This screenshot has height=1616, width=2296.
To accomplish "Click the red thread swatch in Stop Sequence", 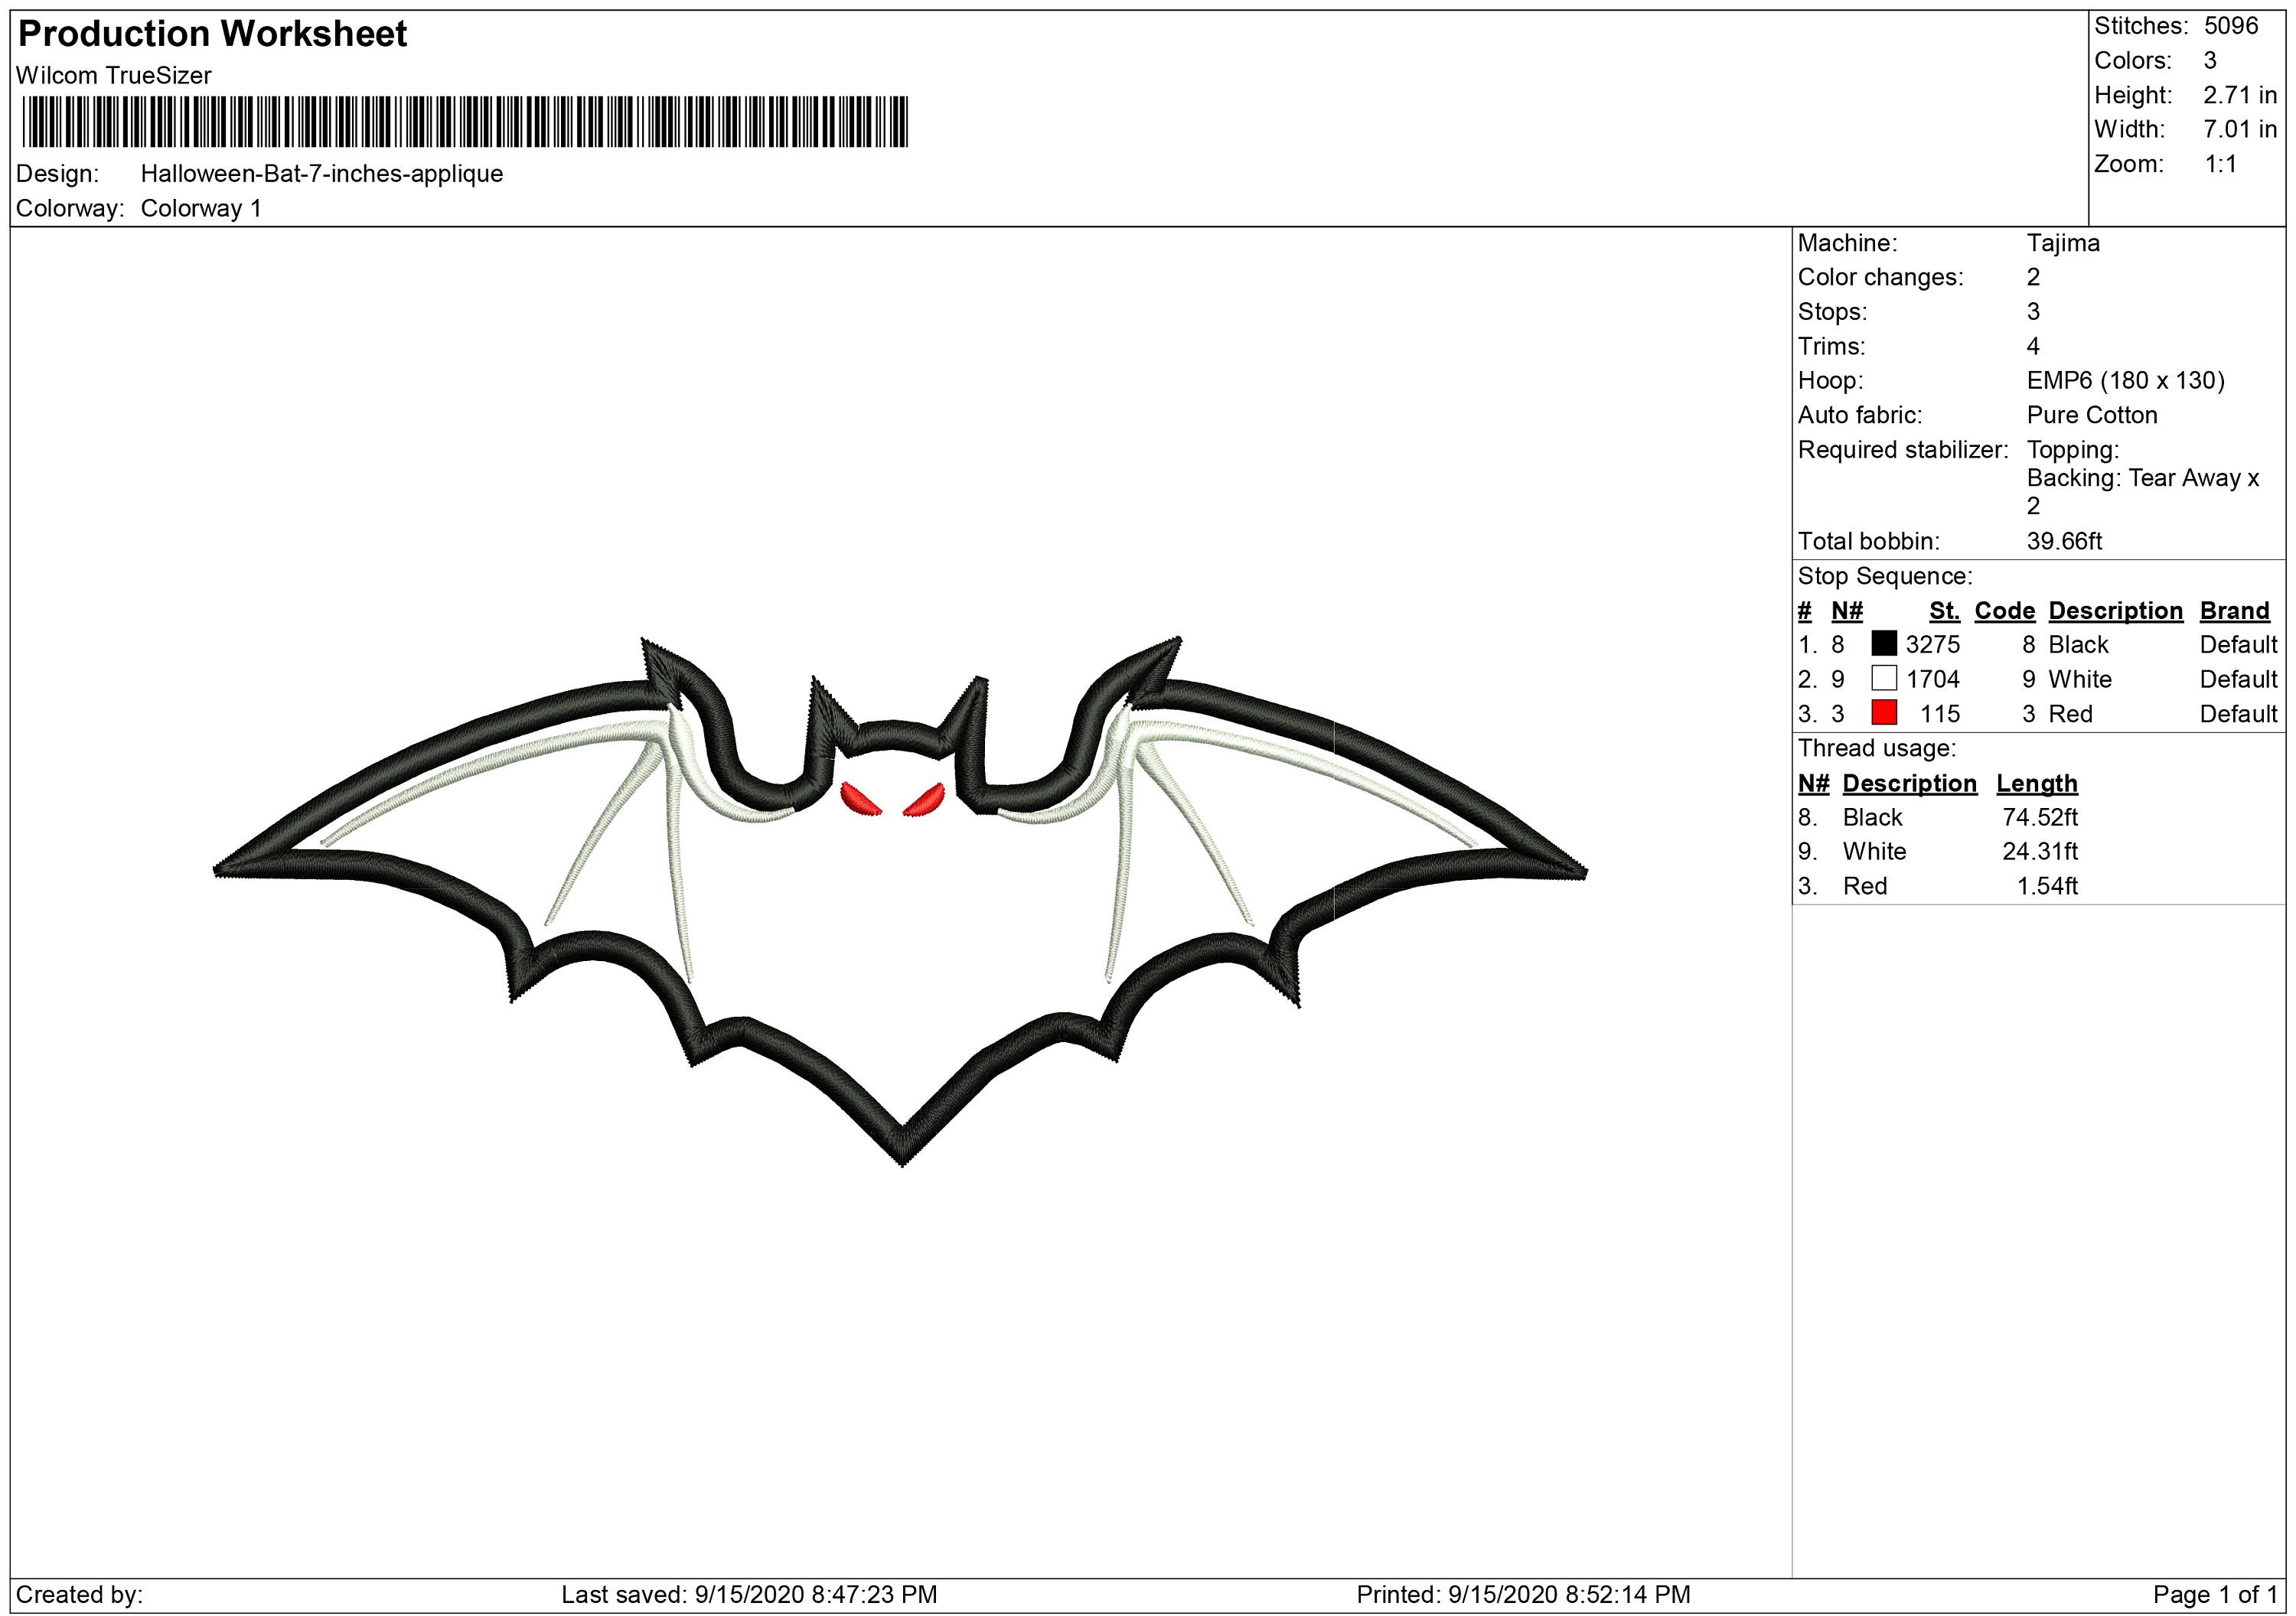I will (x=1884, y=714).
